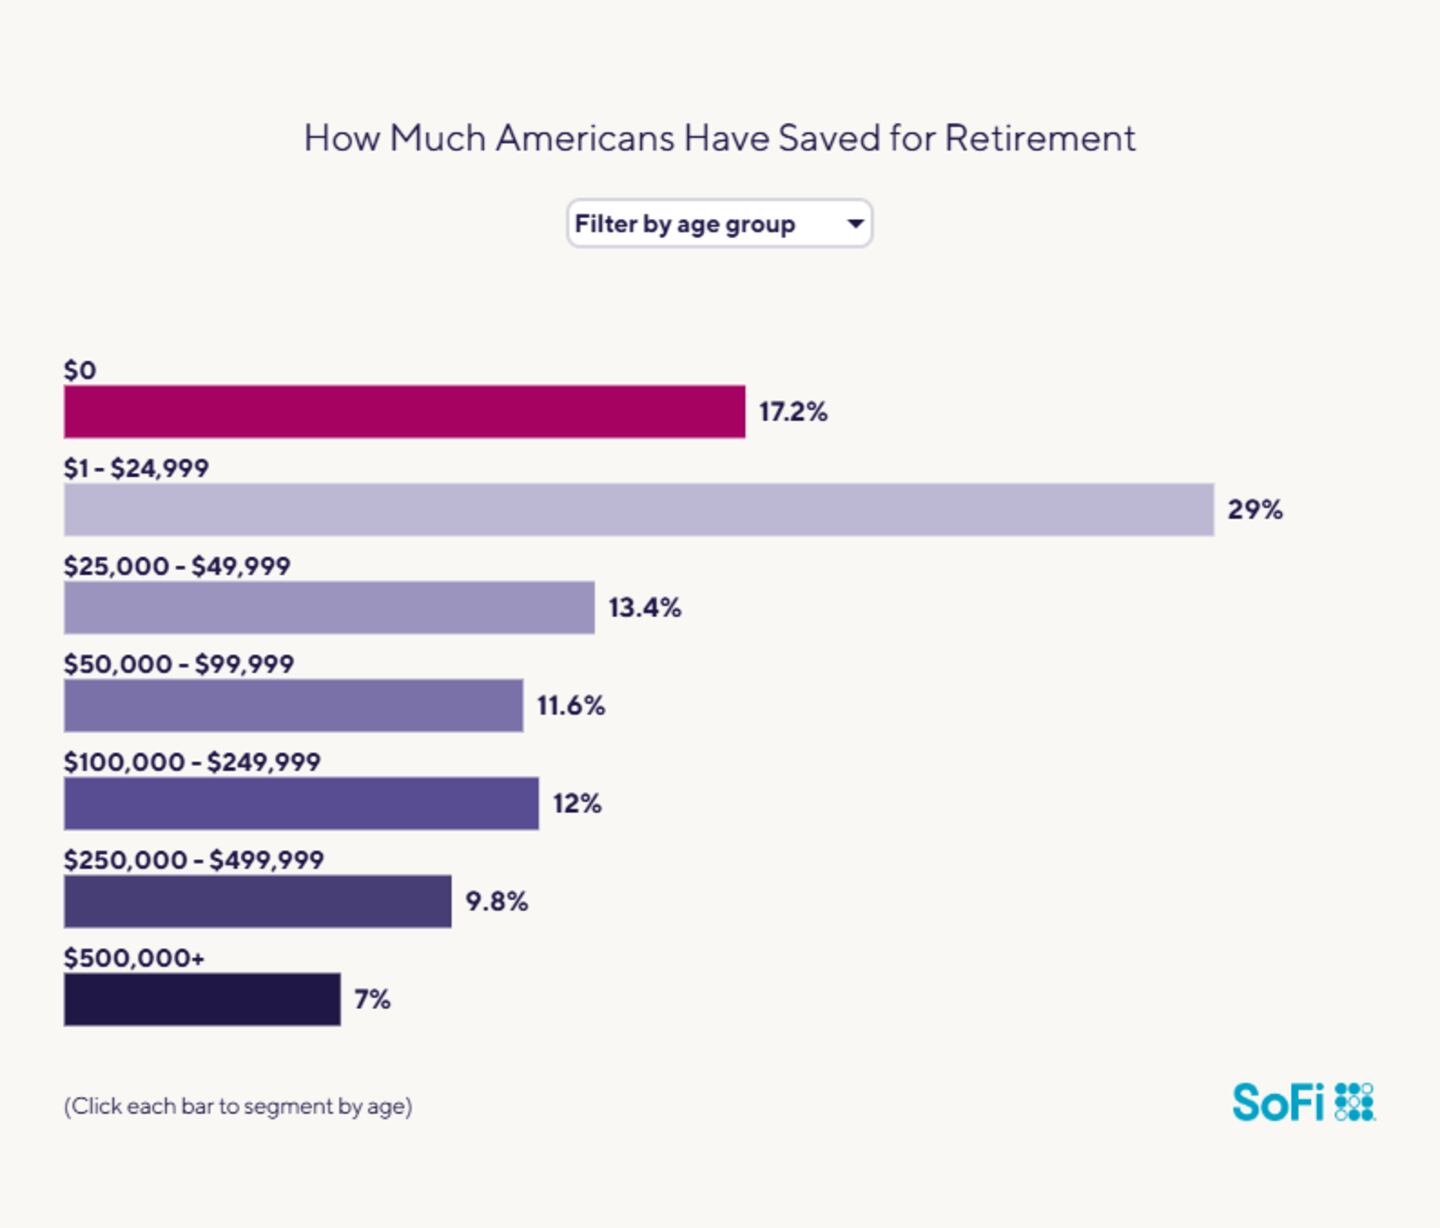
Task: Select the $1 - $24,999 bar
Action: click(638, 510)
